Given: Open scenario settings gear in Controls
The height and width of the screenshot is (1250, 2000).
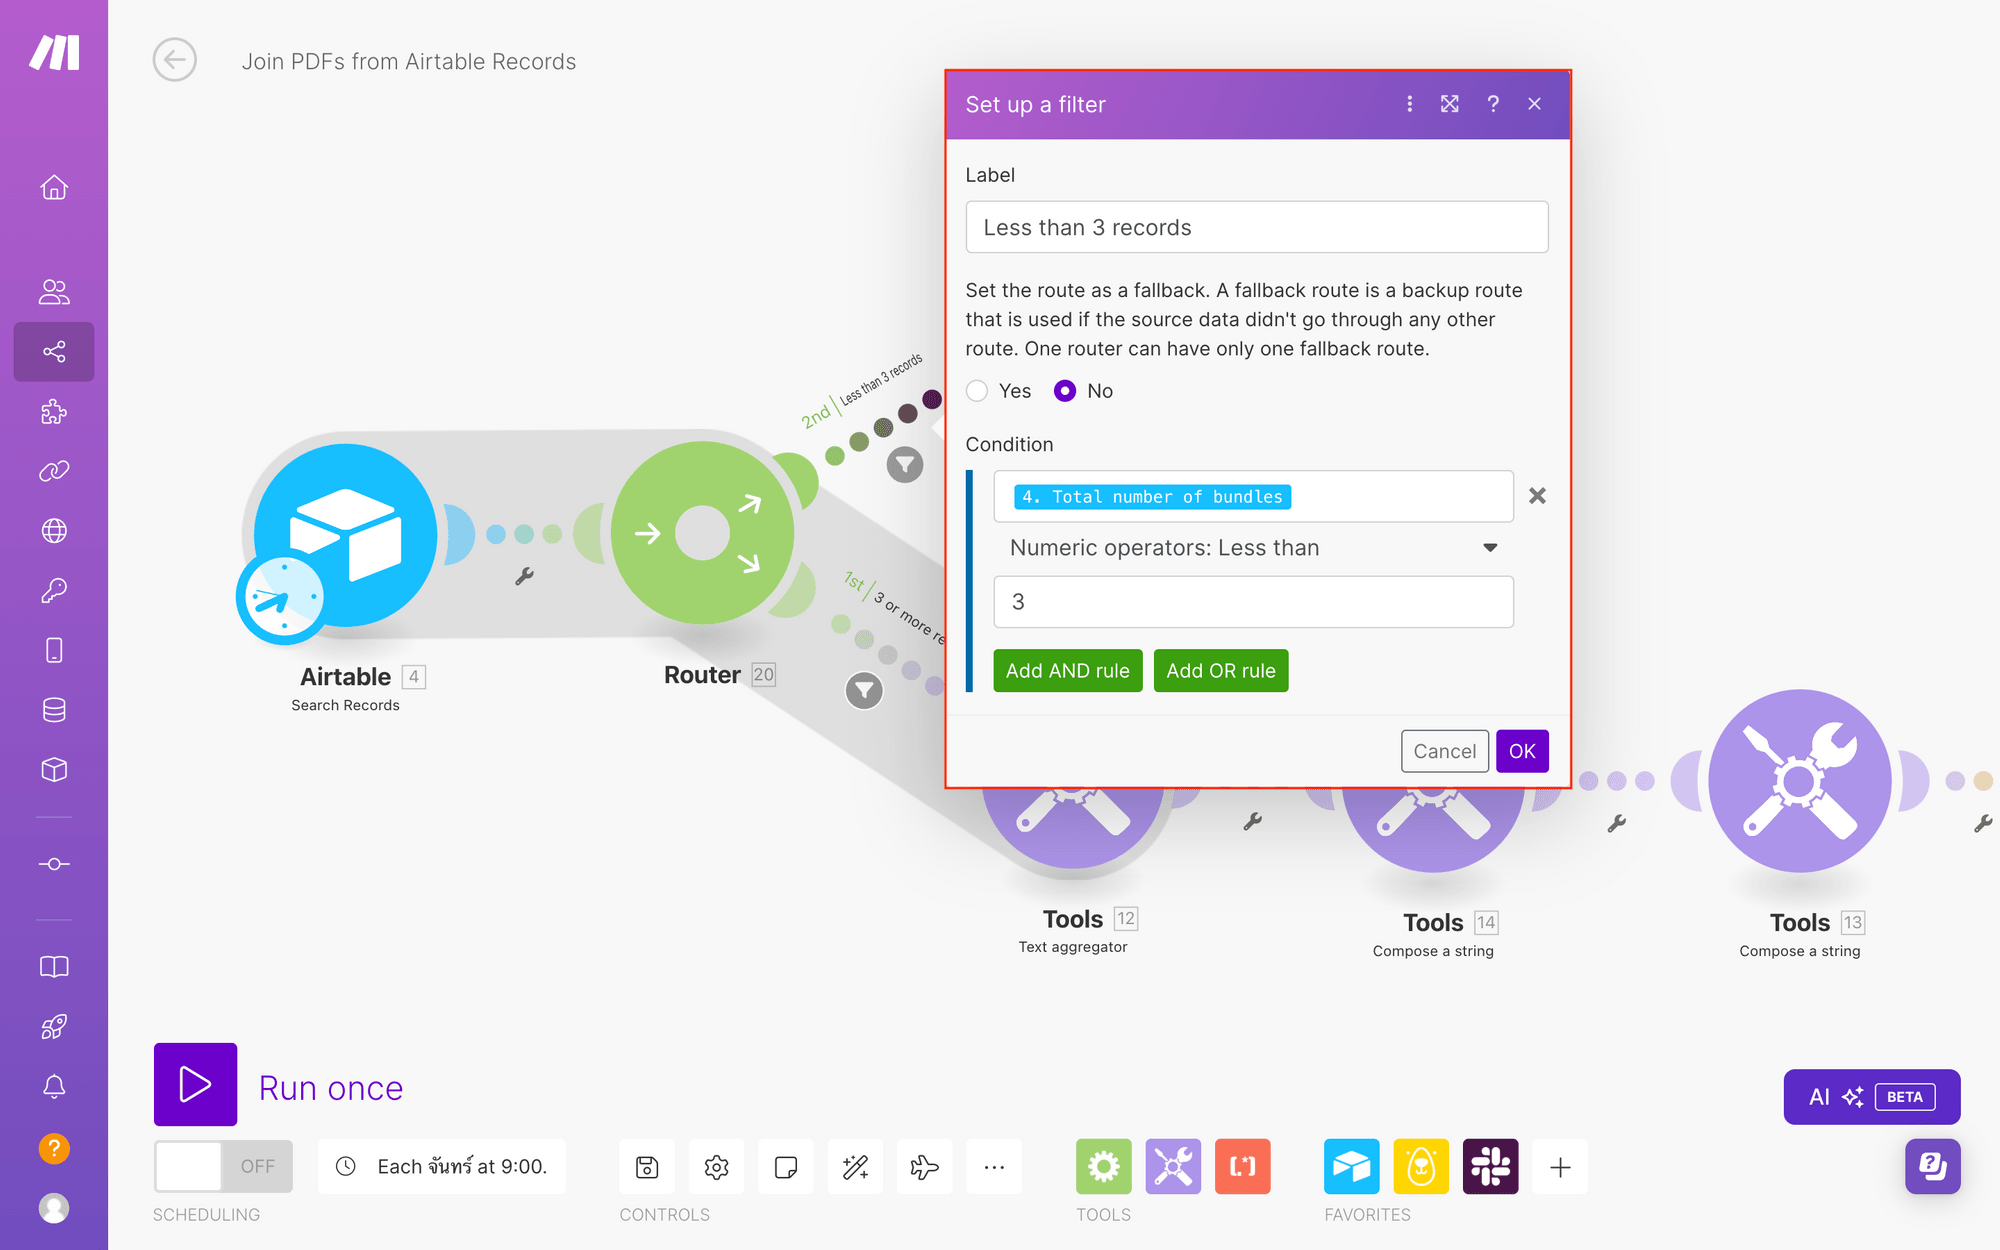Looking at the screenshot, I should coord(716,1166).
